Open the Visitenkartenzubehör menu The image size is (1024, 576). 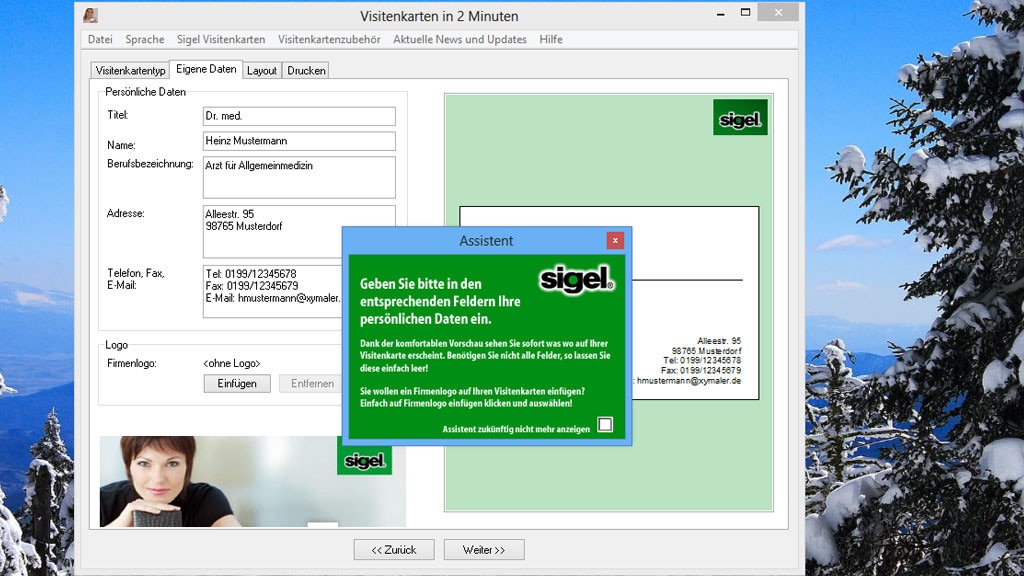coord(329,40)
